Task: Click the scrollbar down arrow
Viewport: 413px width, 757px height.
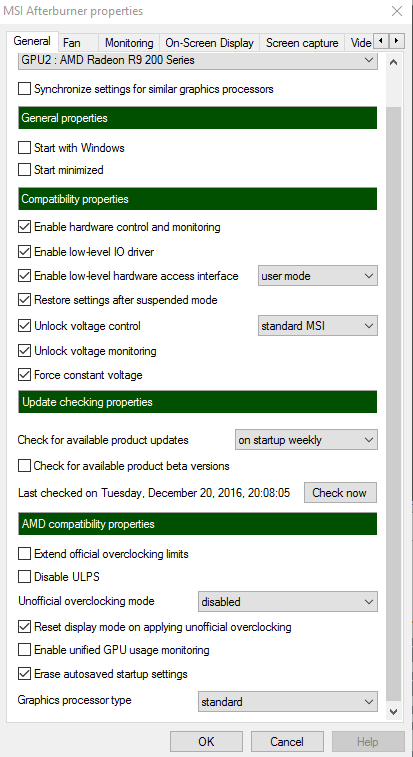Action: pos(393,712)
